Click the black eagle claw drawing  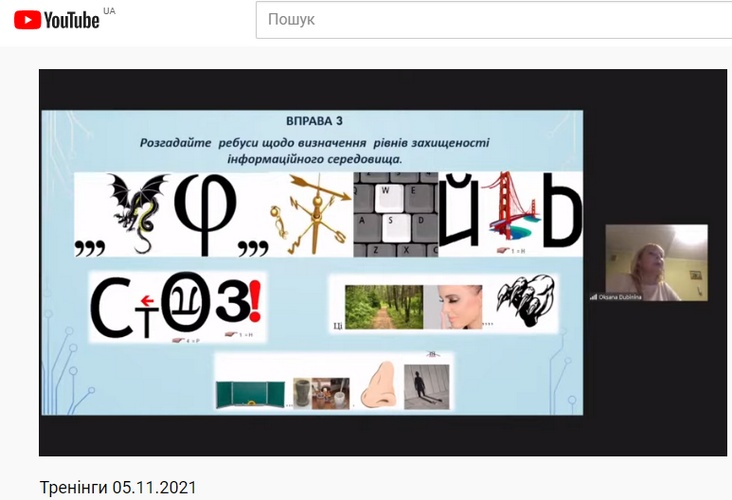[526, 300]
